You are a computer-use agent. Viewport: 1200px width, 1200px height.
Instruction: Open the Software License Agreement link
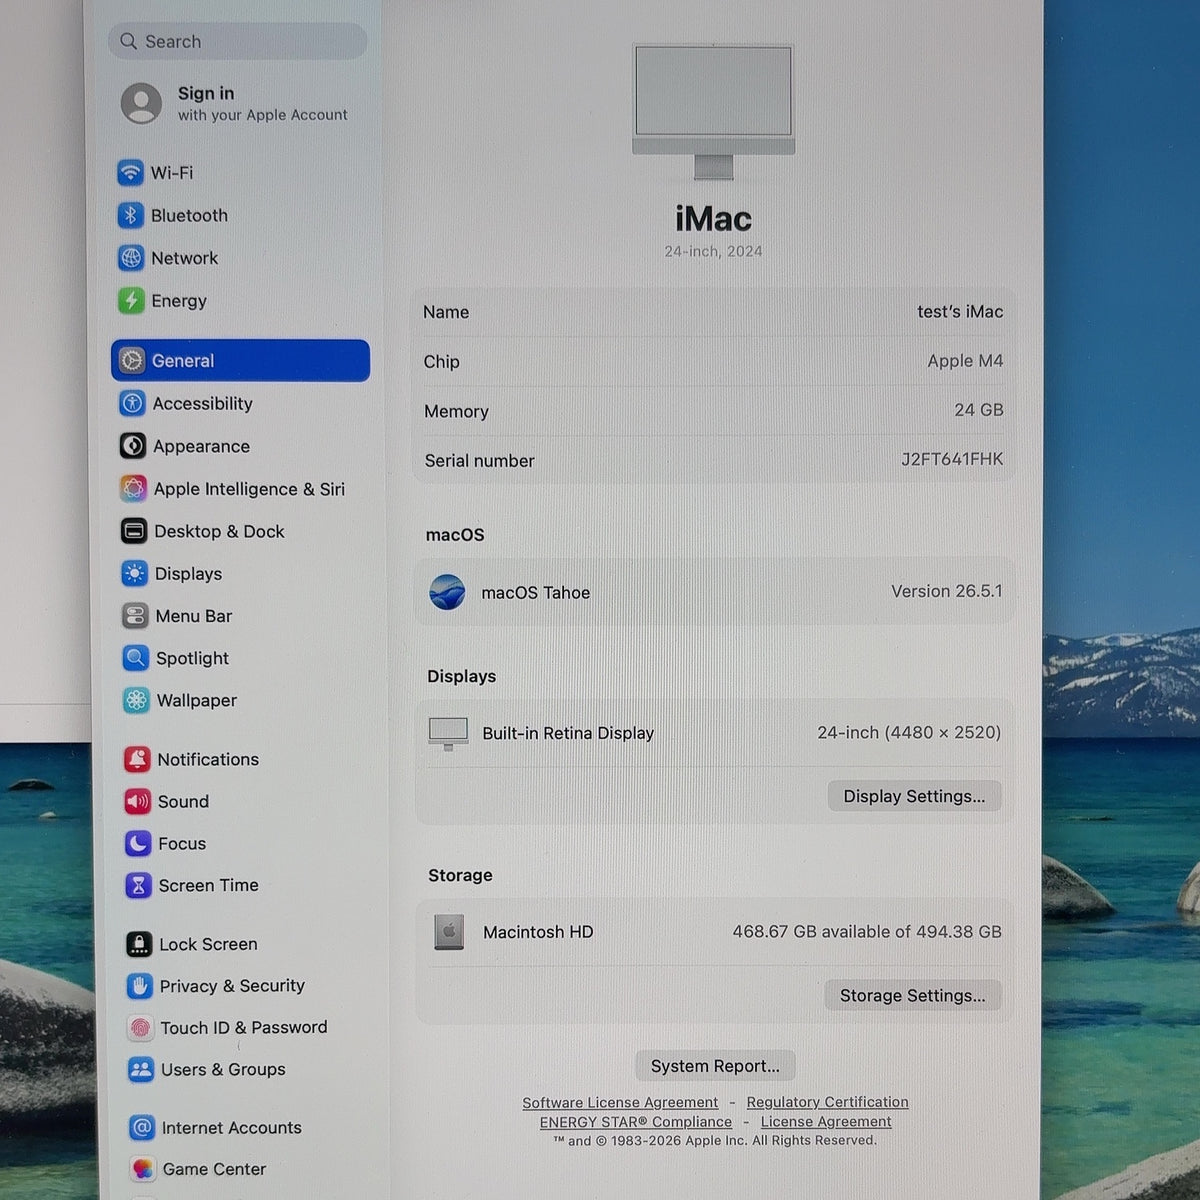tap(620, 1103)
